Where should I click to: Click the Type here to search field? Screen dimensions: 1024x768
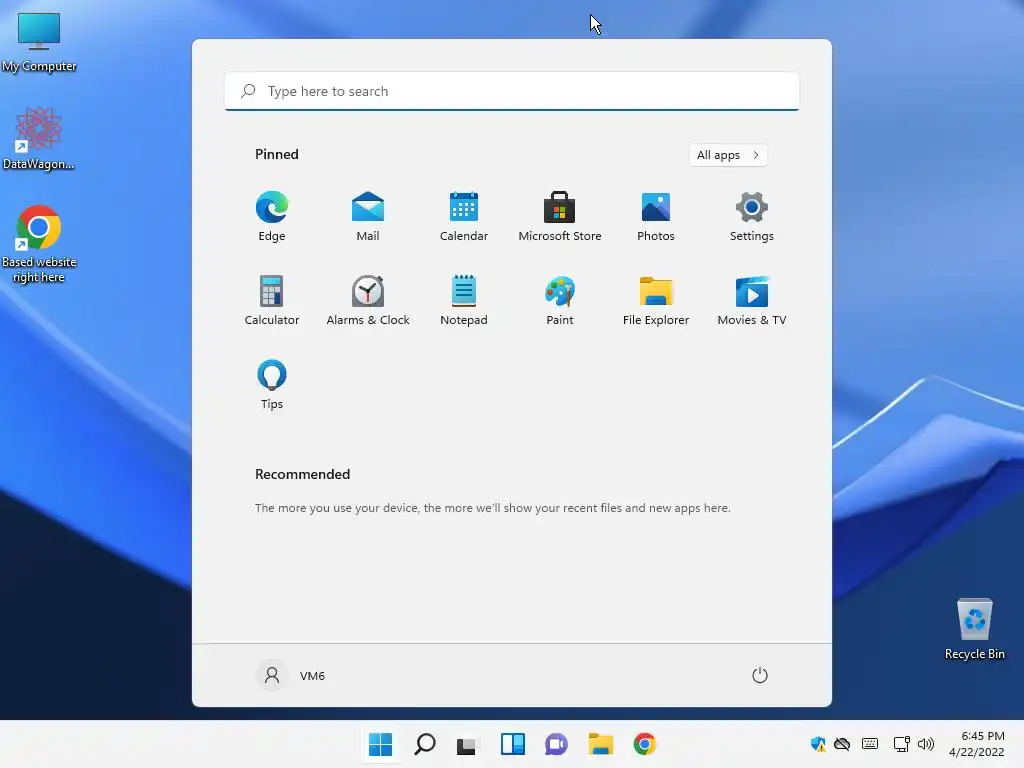(512, 91)
